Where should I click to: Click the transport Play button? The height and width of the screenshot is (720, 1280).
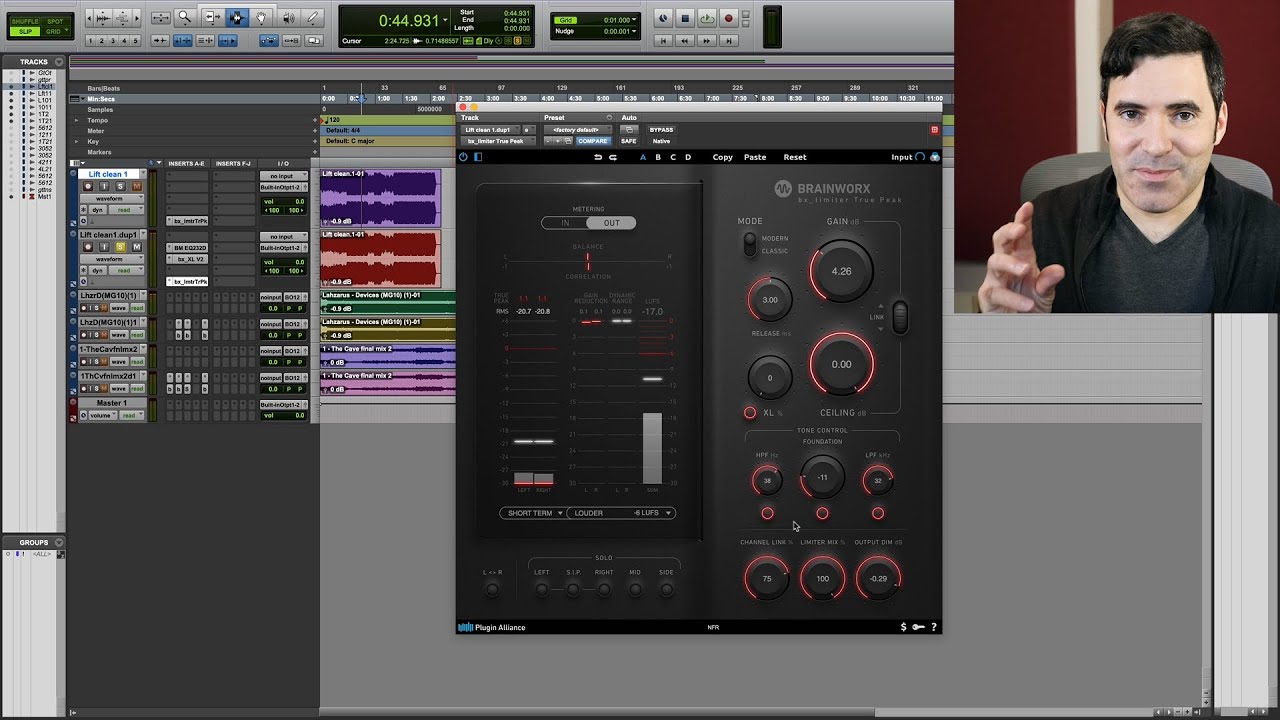[707, 18]
